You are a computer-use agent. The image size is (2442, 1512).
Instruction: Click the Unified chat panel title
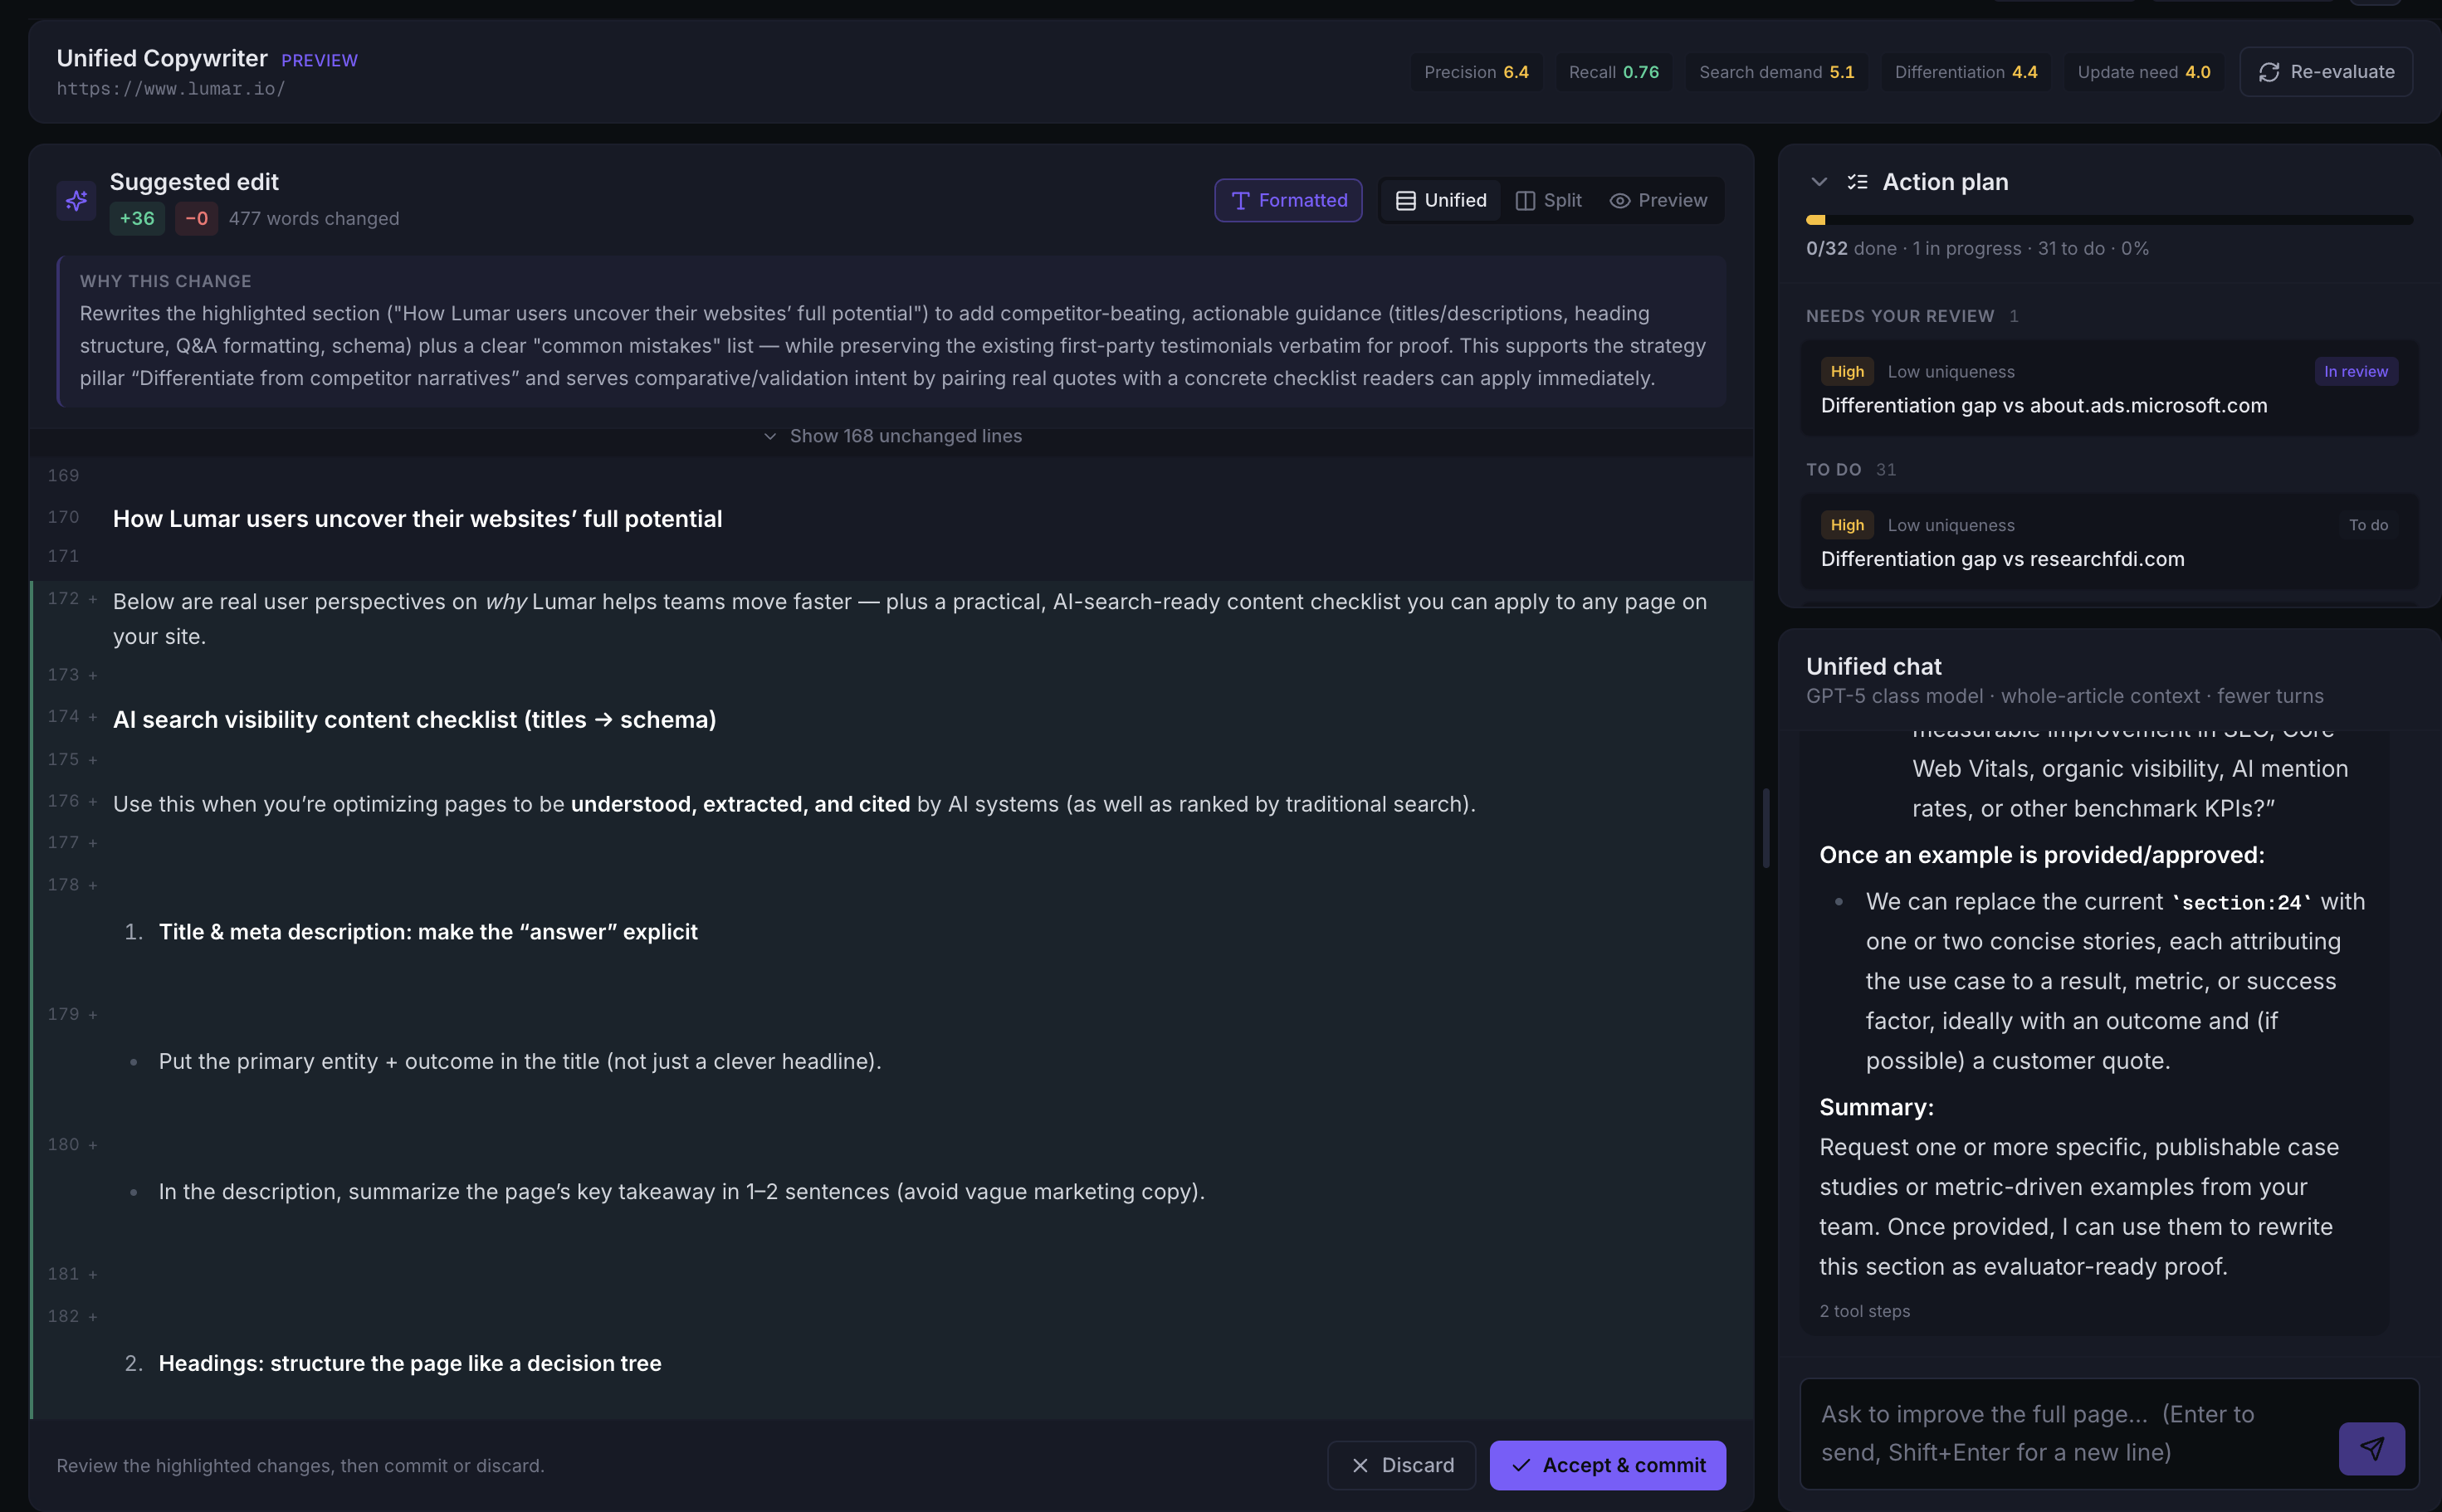tap(1873, 667)
